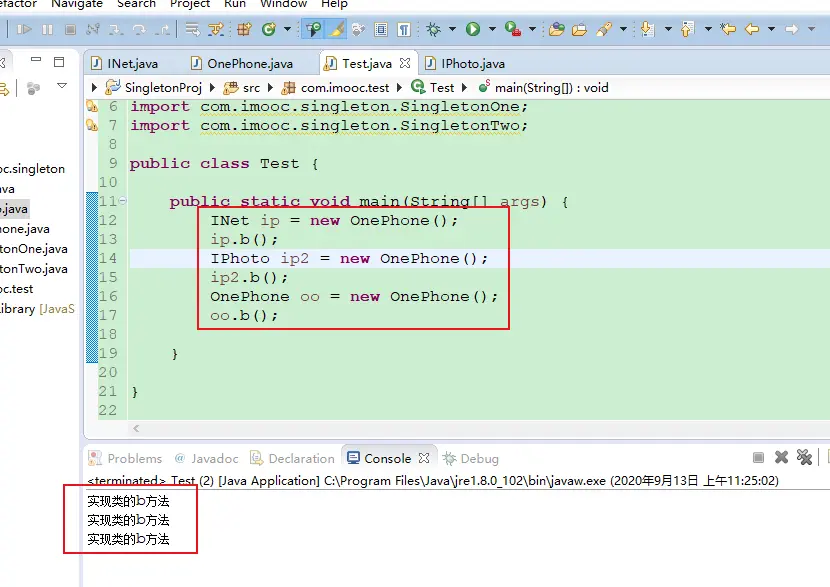Click the Forward navigation arrow in toolbar
This screenshot has width=830, height=587.
coord(792,30)
